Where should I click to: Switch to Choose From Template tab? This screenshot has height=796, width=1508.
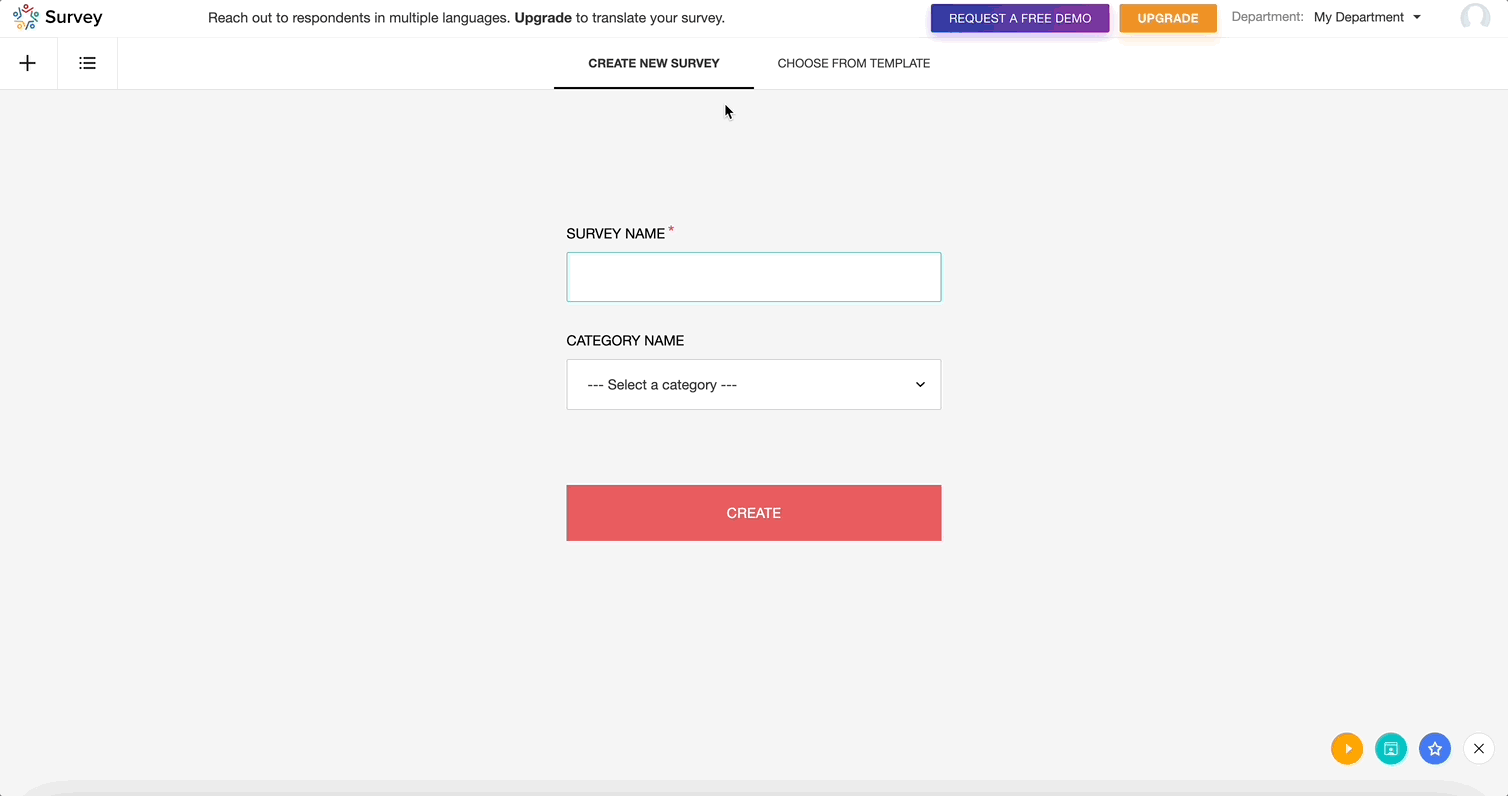[854, 63]
